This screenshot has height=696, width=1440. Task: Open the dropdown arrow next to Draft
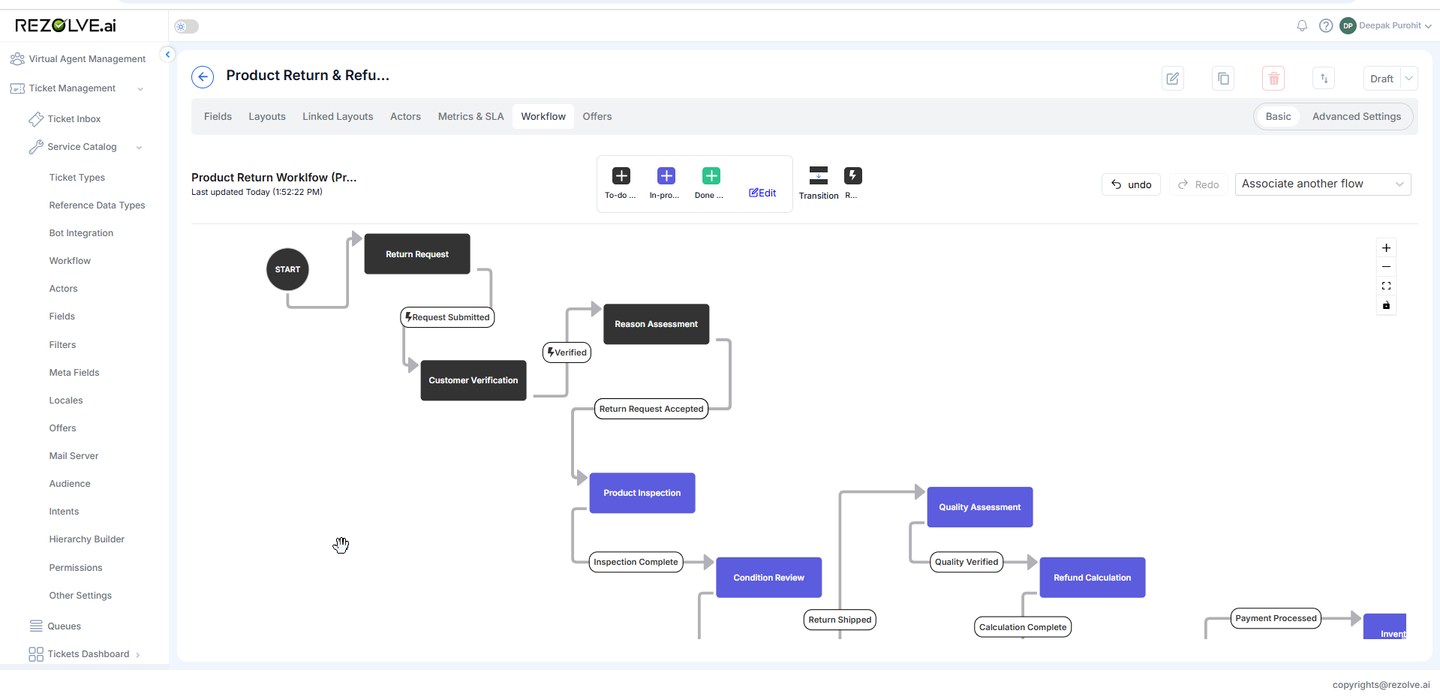pos(1409,79)
